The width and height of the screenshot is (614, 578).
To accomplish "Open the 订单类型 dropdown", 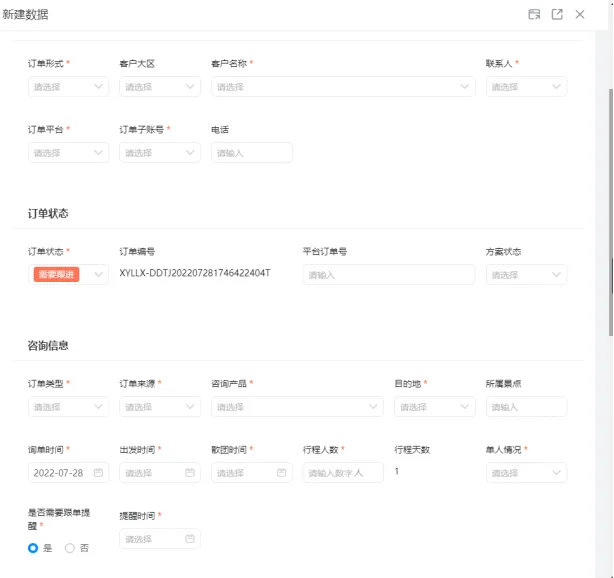I will [x=68, y=406].
